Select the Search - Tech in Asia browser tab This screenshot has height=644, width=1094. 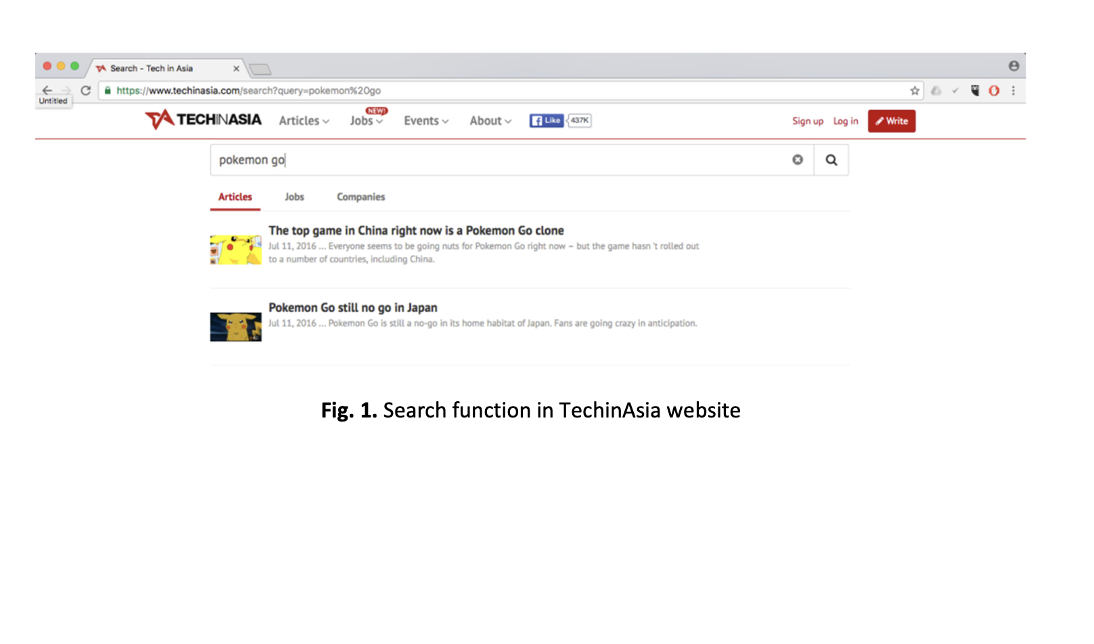point(167,68)
